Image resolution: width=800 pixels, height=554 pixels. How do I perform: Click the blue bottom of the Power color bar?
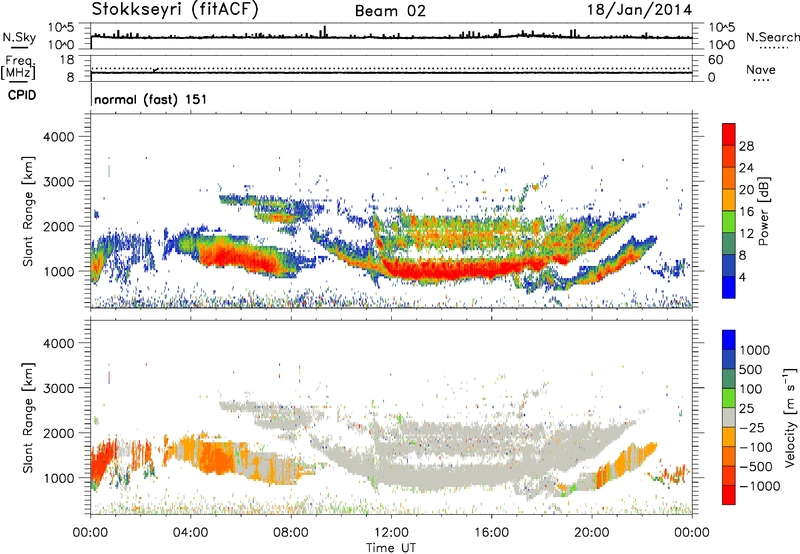point(729,287)
